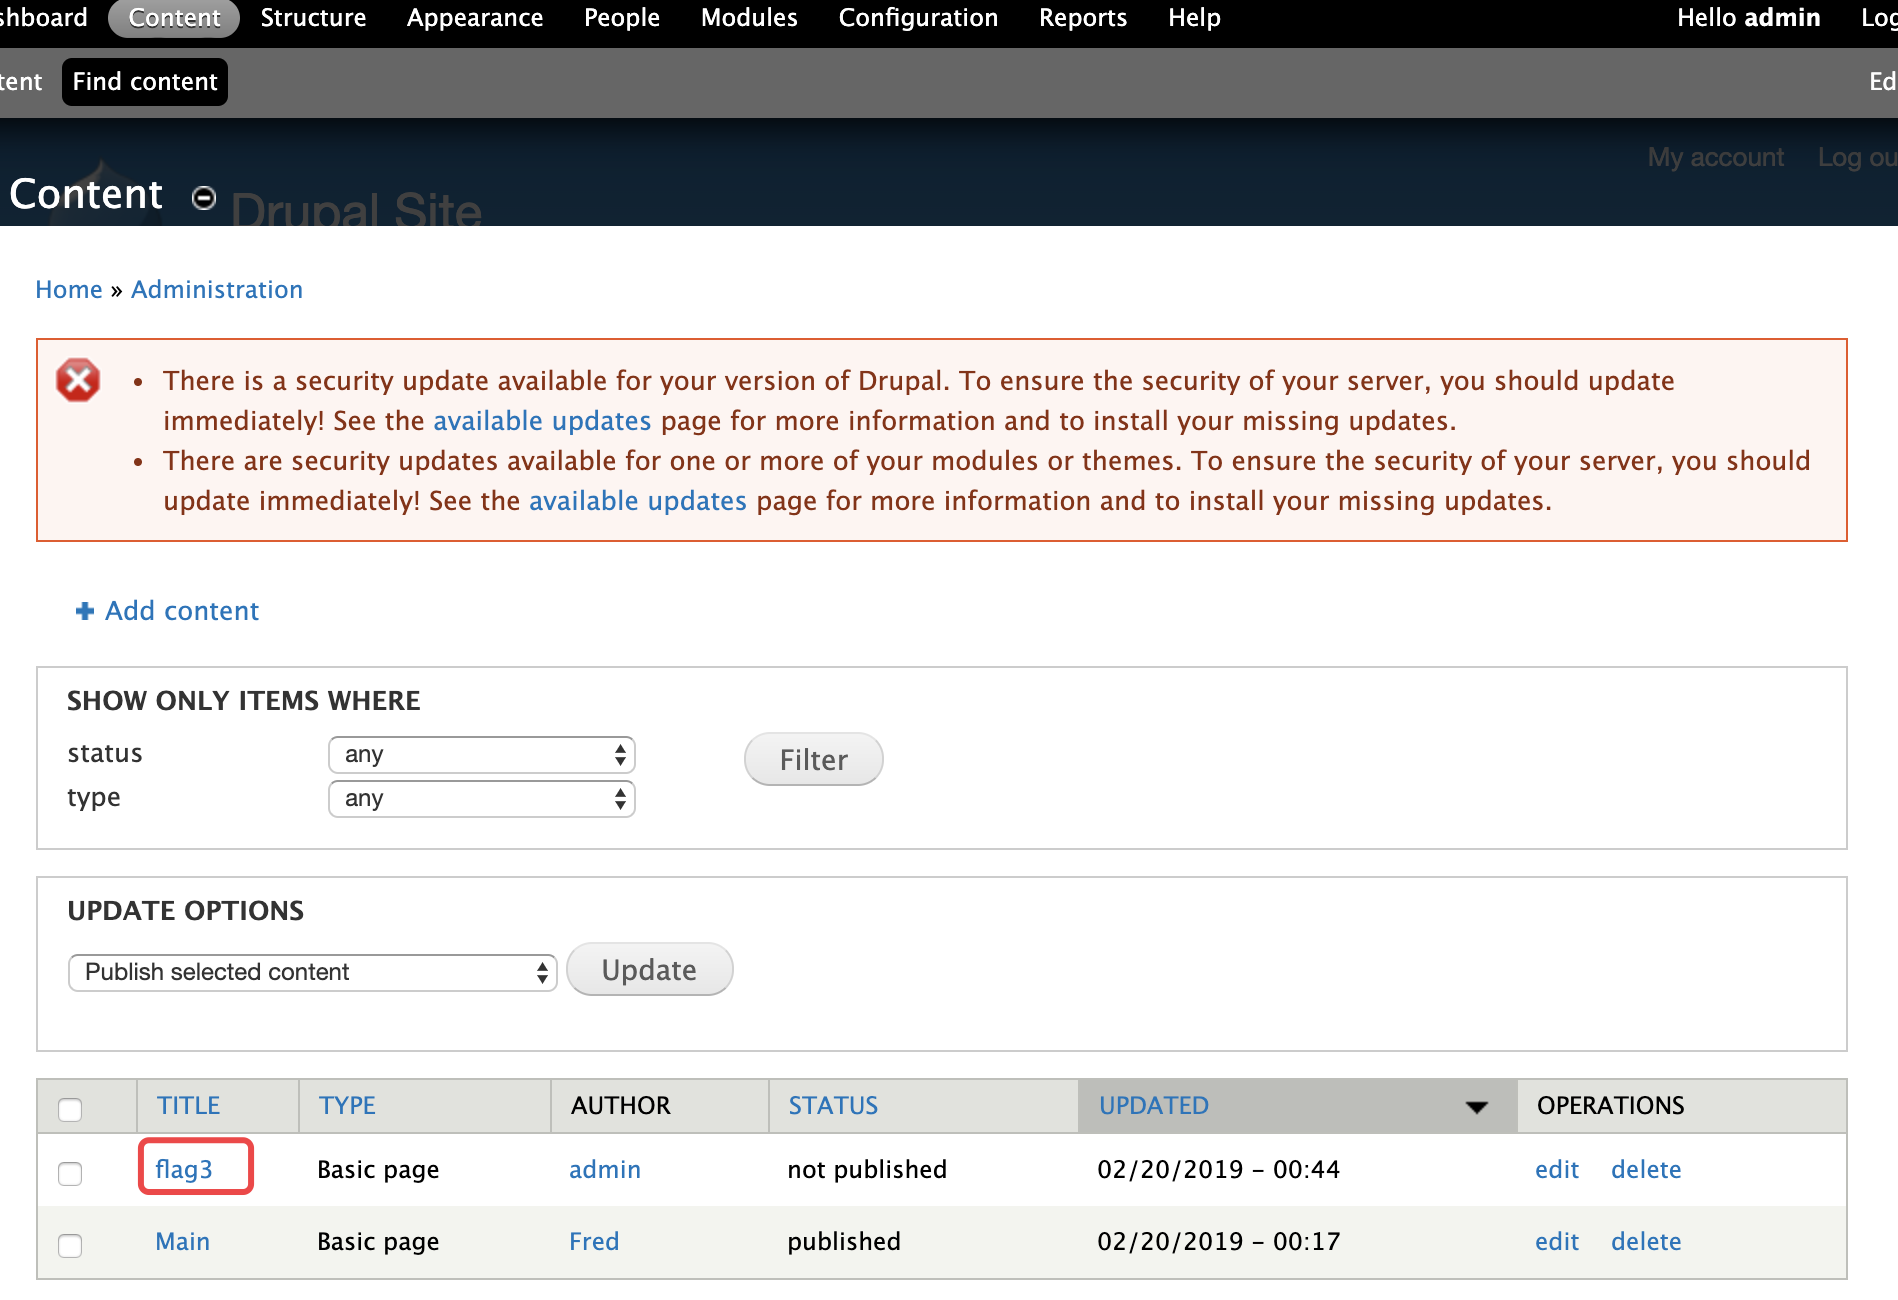Open the flag3 page title link
The width and height of the screenshot is (1898, 1300).
[x=184, y=1170]
